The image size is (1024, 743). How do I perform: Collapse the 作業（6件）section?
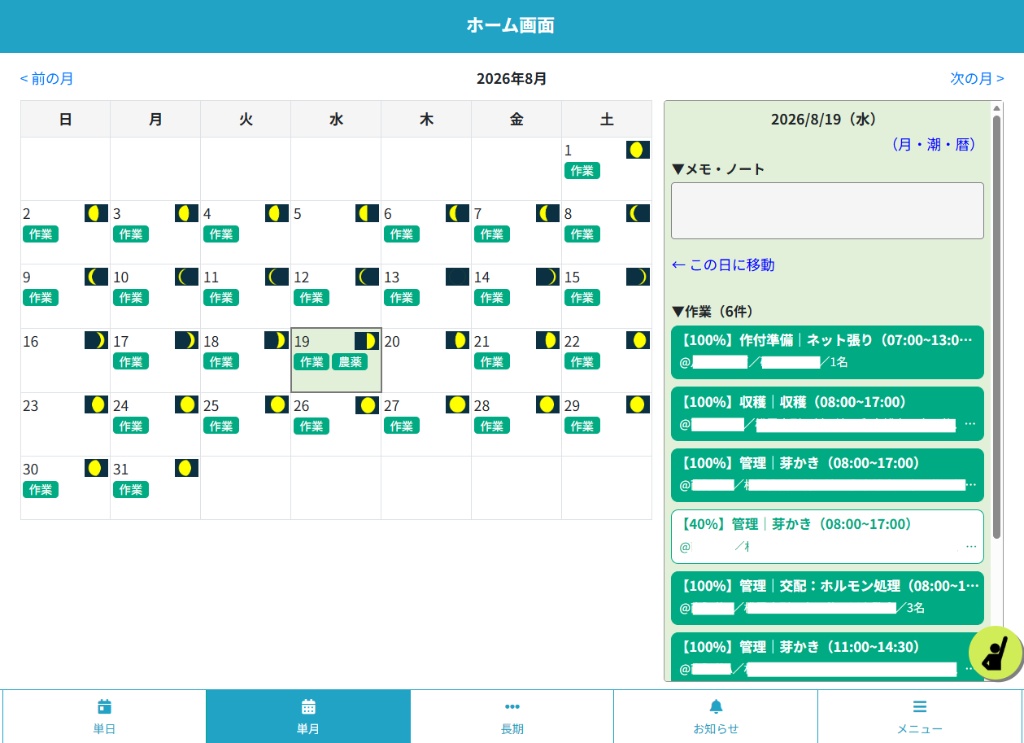pyautogui.click(x=712, y=311)
